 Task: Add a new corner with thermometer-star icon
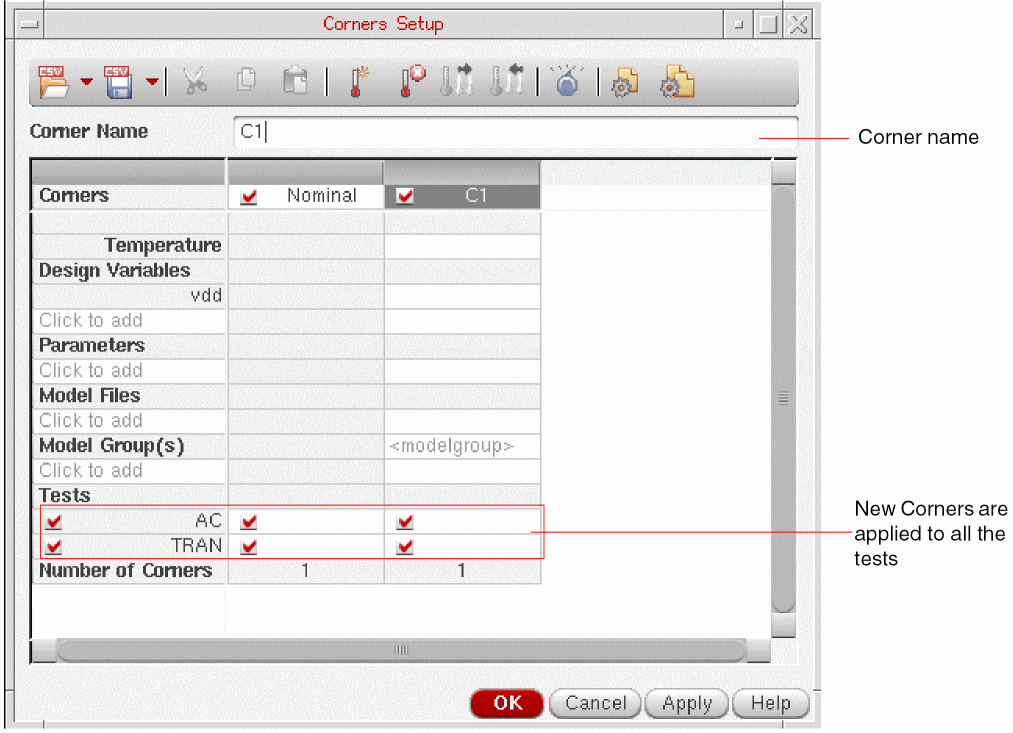[x=359, y=81]
